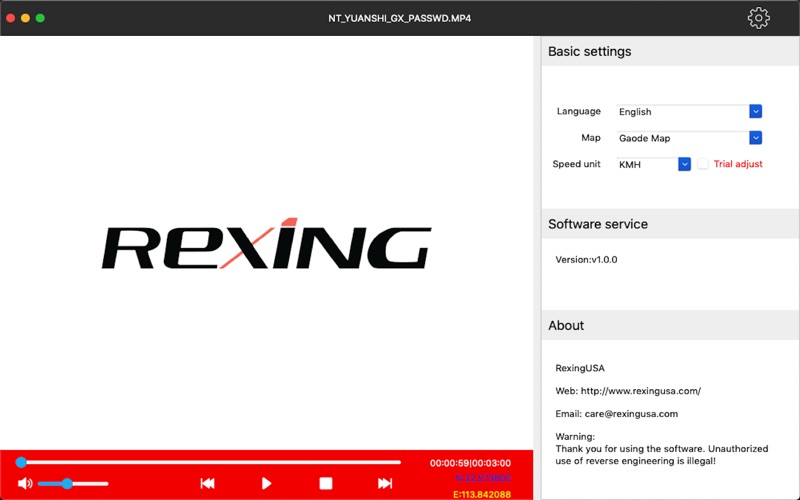Screen dimensions: 800x500
Task: Skip to the previous video
Action: click(x=207, y=483)
